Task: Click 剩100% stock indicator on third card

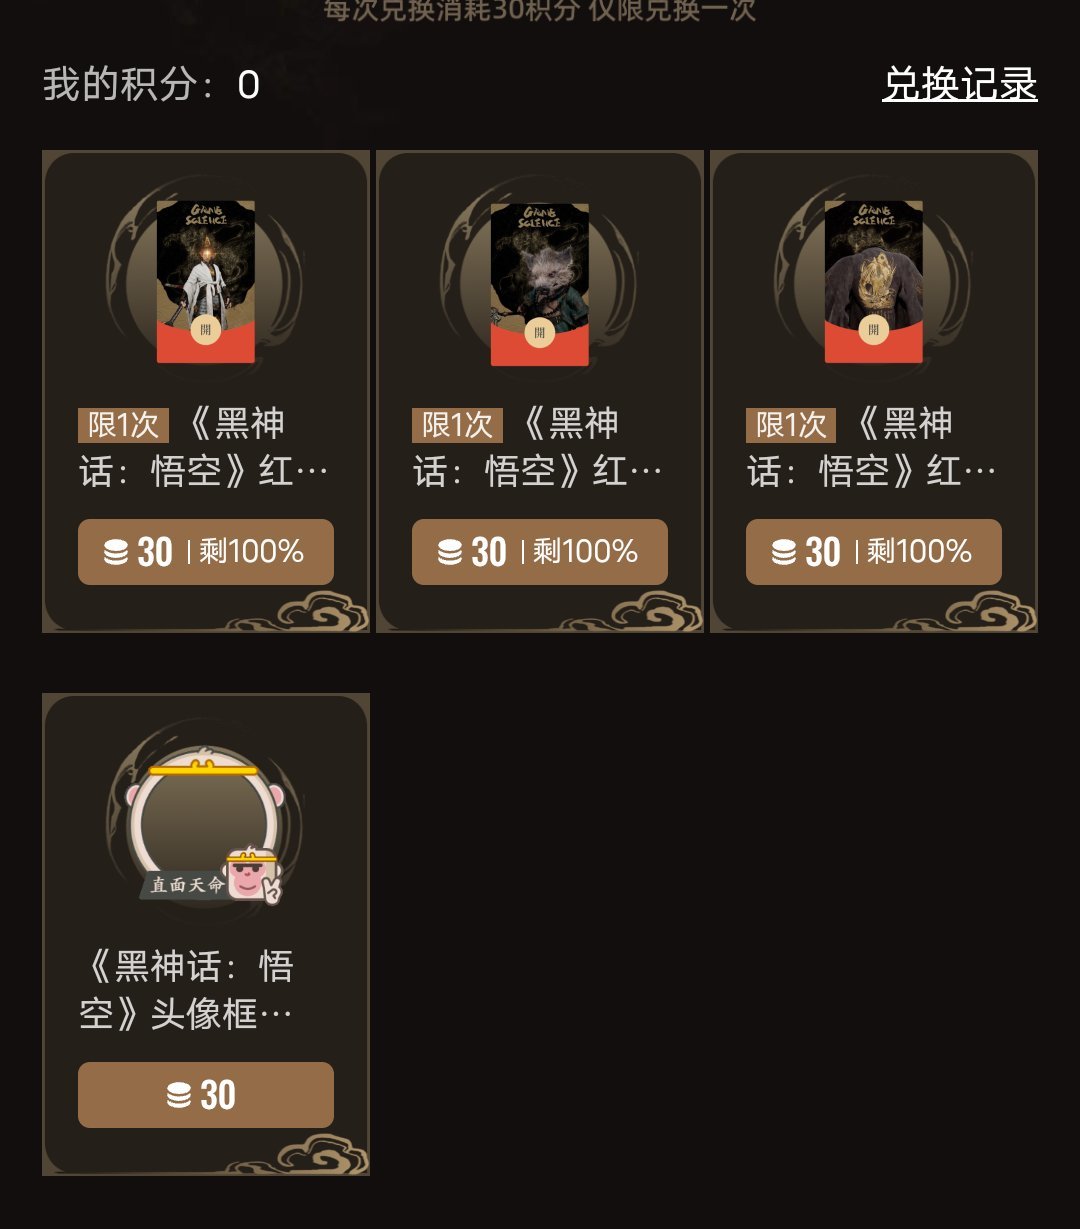Action: (x=920, y=552)
